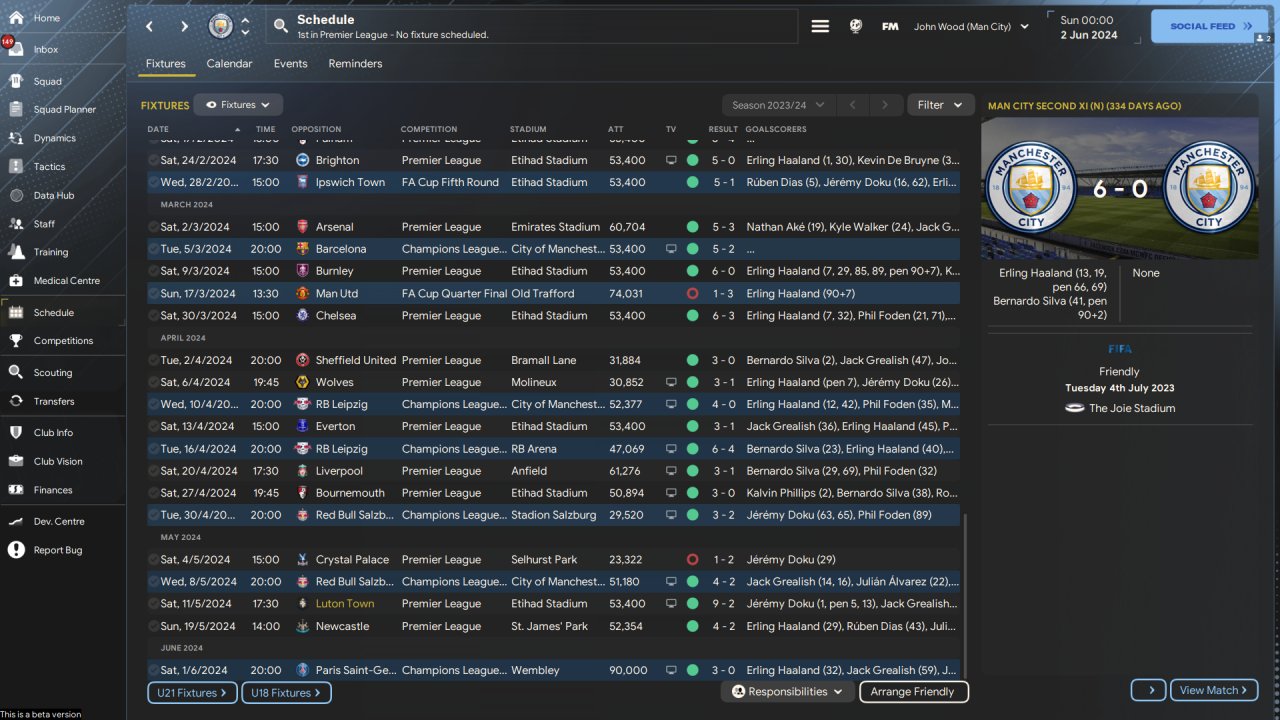Toggle the circle on the Chelsea fixture row
Screen dimensions: 1280x720
[x=154, y=316]
